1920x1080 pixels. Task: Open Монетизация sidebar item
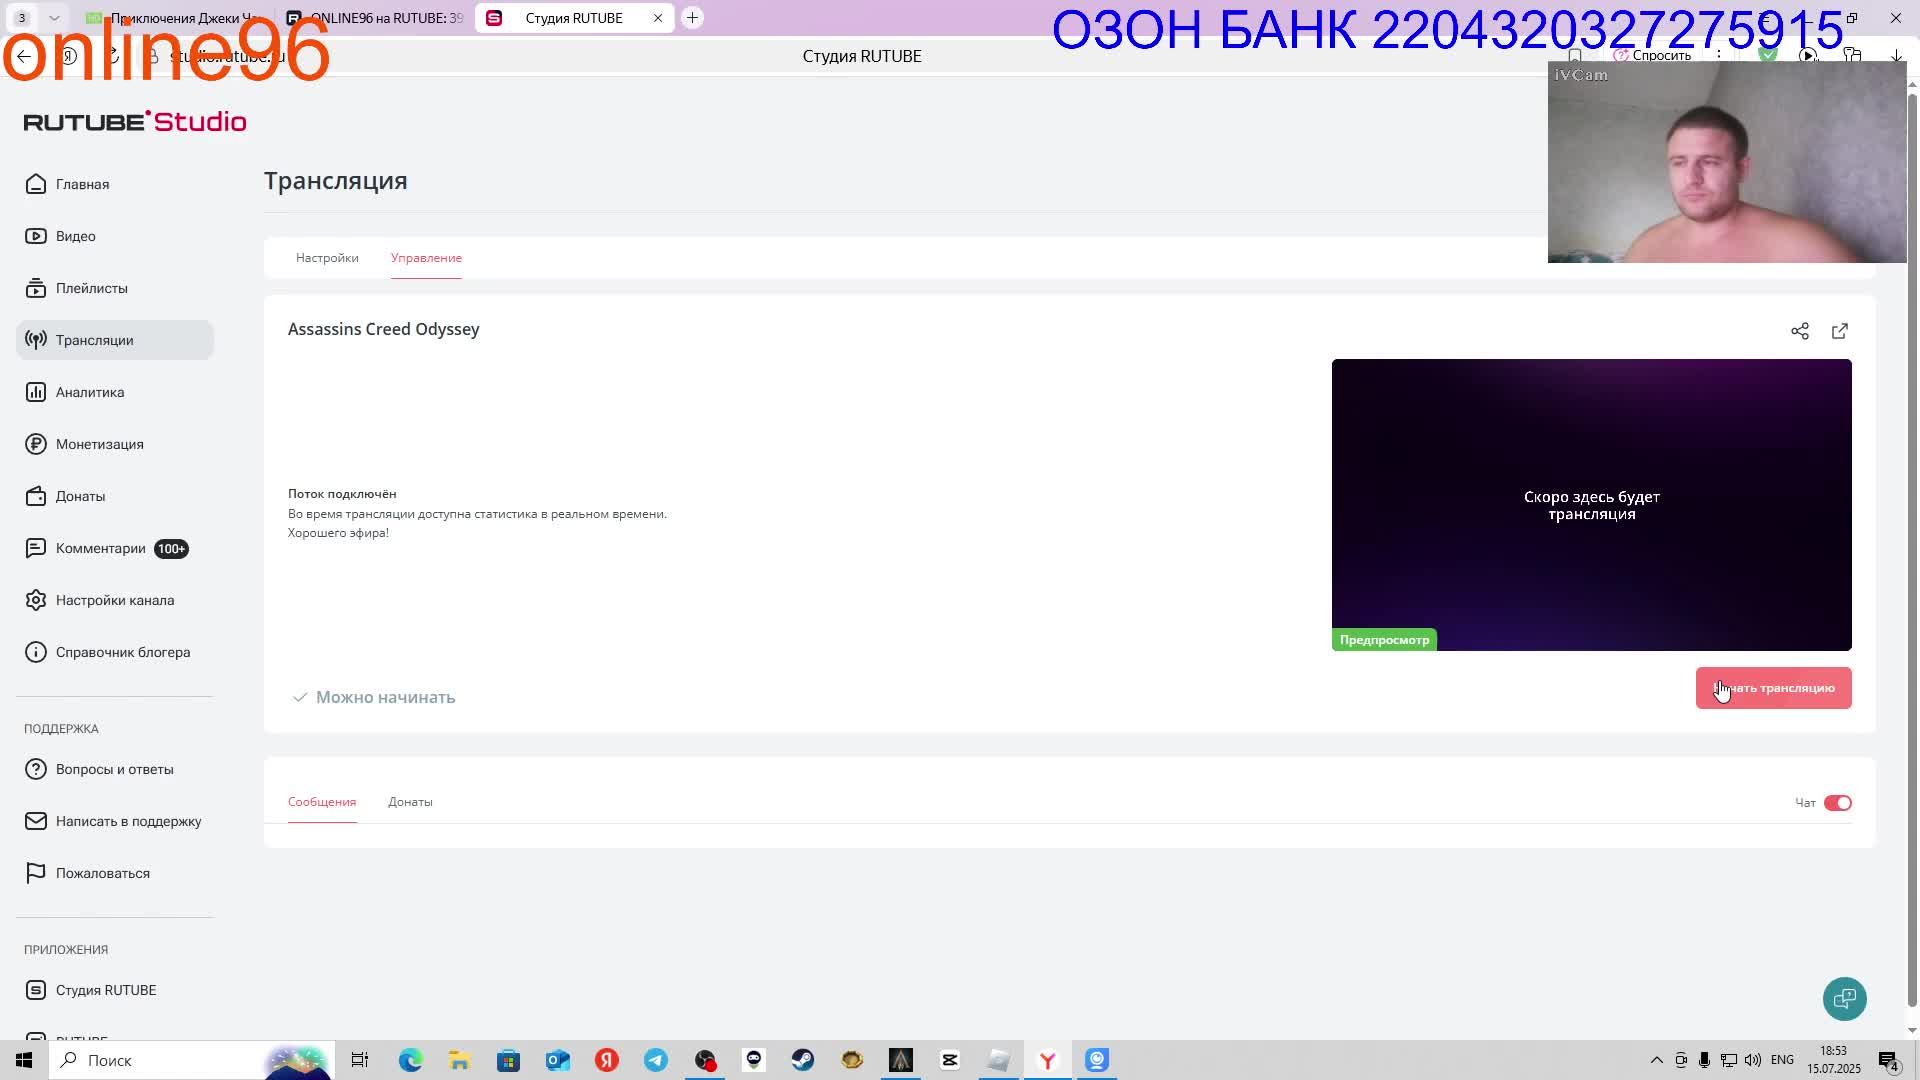(99, 444)
